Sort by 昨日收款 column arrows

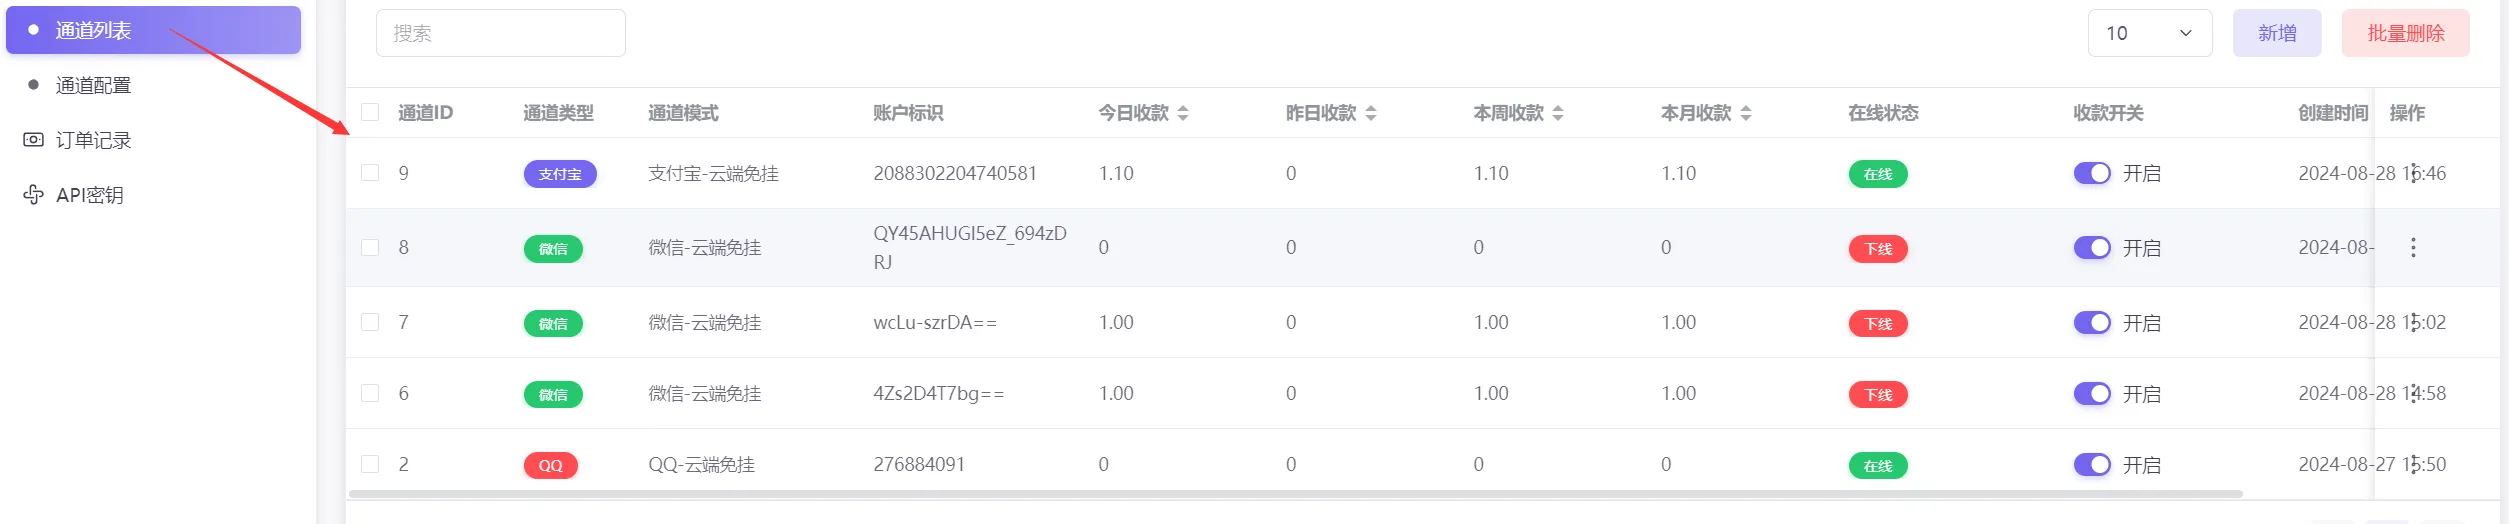pos(1370,113)
